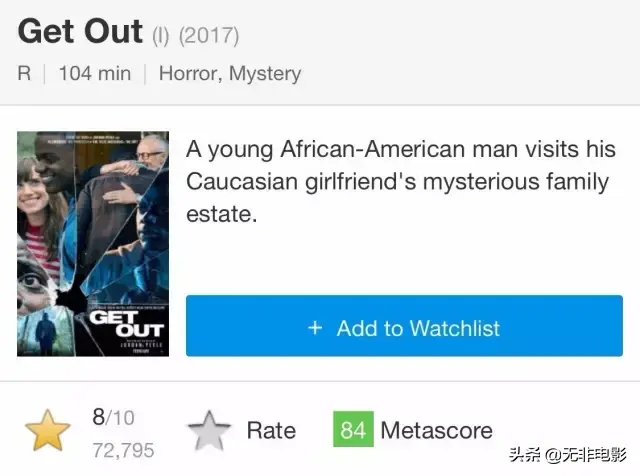Click the Get Out title heading
The width and height of the screenshot is (640, 476).
click(x=80, y=31)
